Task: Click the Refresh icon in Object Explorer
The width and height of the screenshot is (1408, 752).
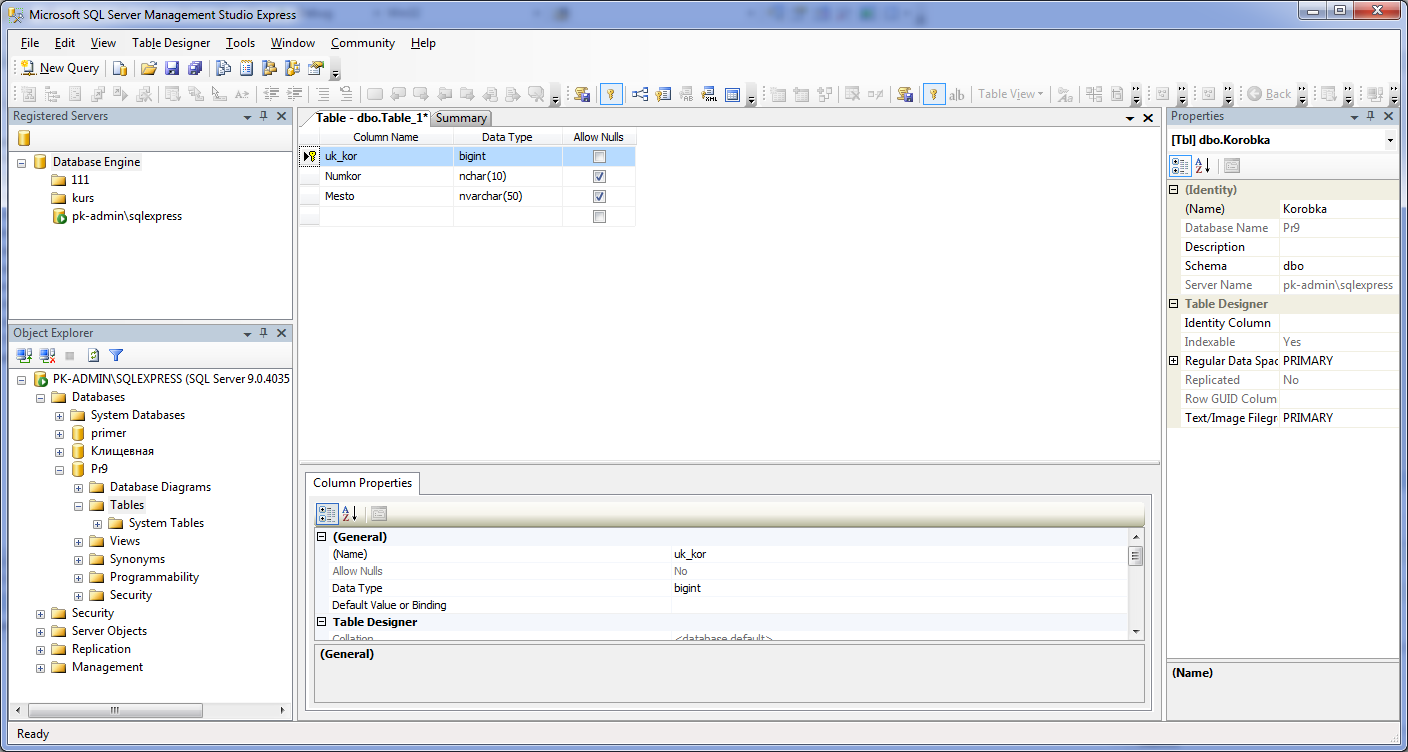Action: [93, 355]
